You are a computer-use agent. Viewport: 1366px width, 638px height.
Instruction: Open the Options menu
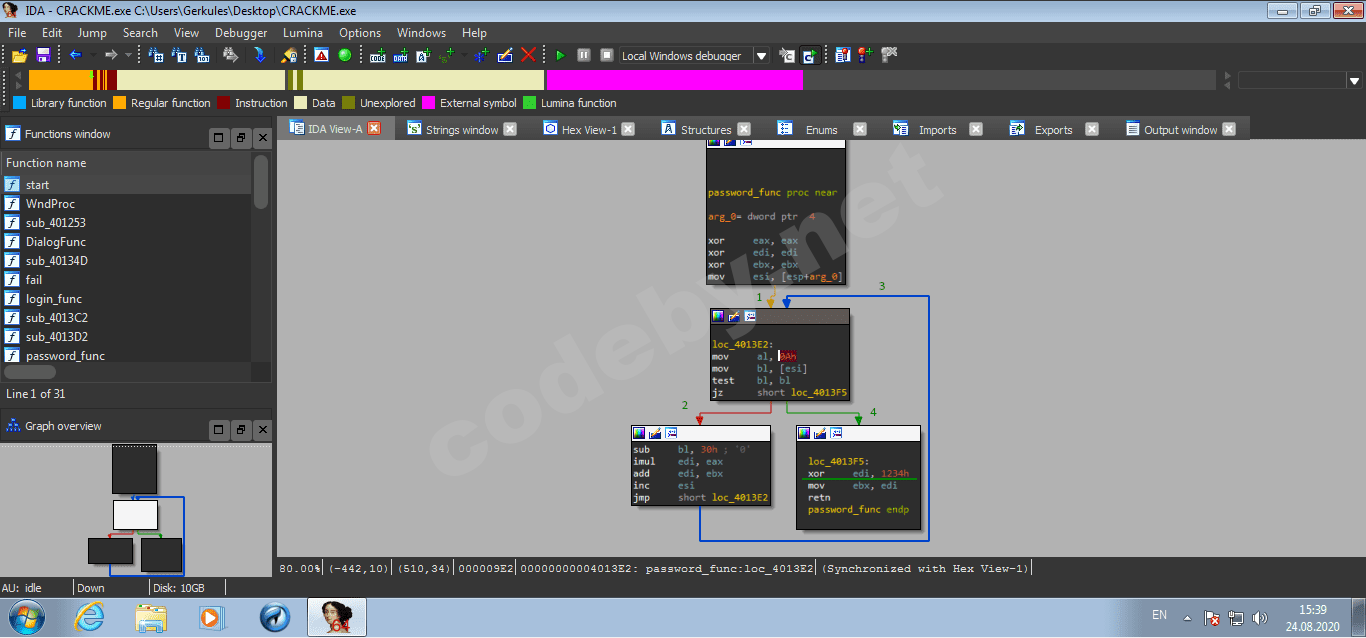(360, 33)
